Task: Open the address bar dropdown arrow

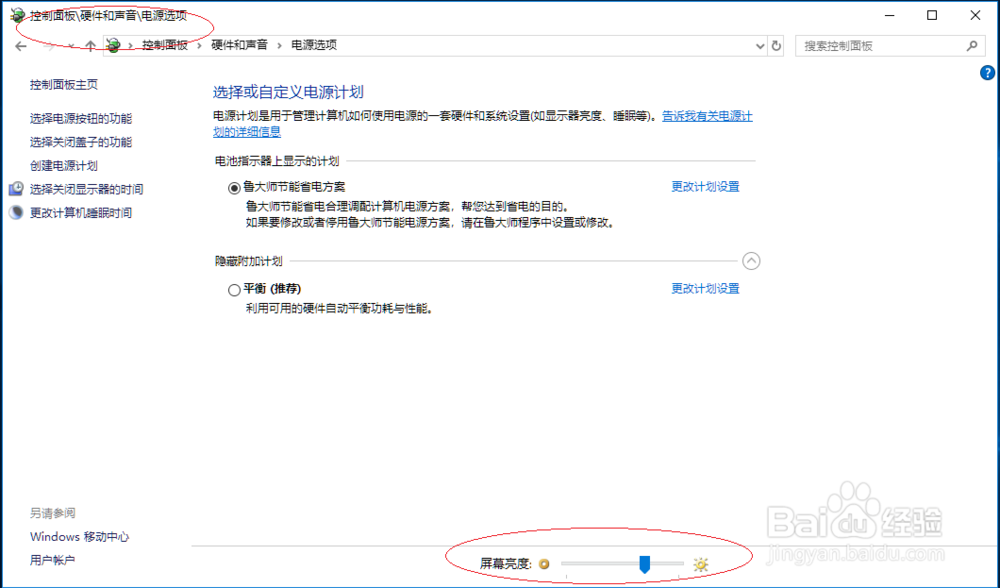Action: 759,46
